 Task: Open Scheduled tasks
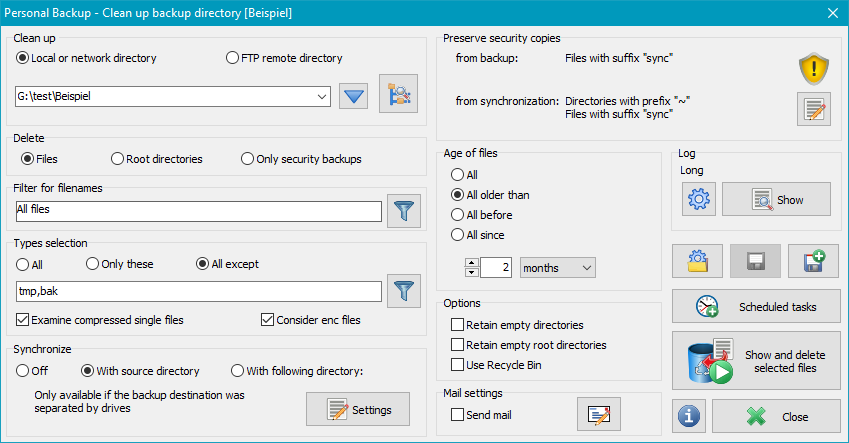click(x=756, y=307)
